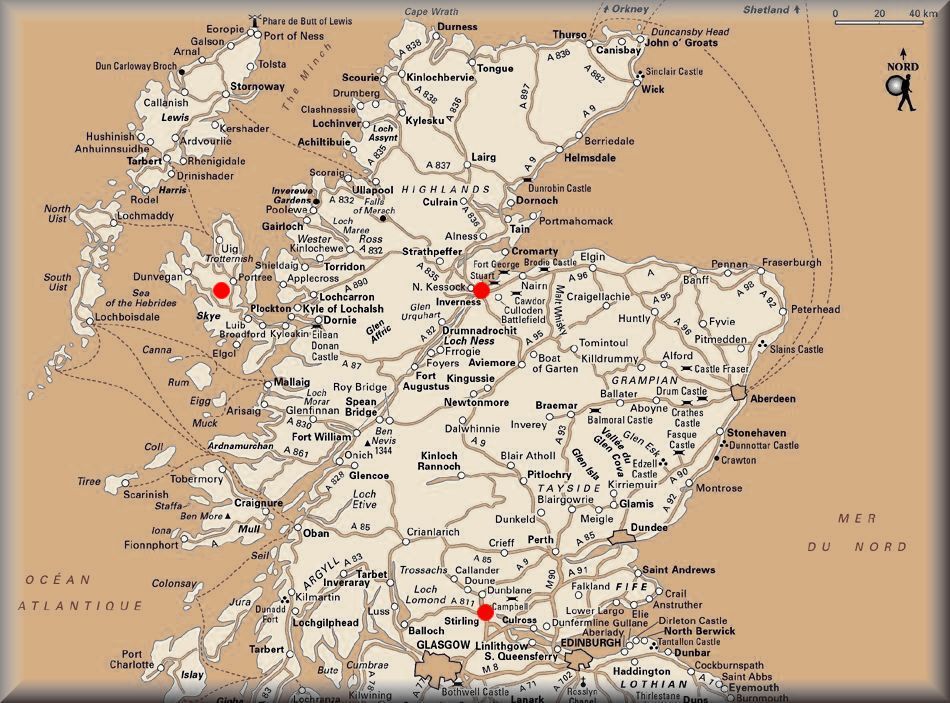Click the Helmsdale label
The height and width of the screenshot is (703, 950).
coord(590,158)
